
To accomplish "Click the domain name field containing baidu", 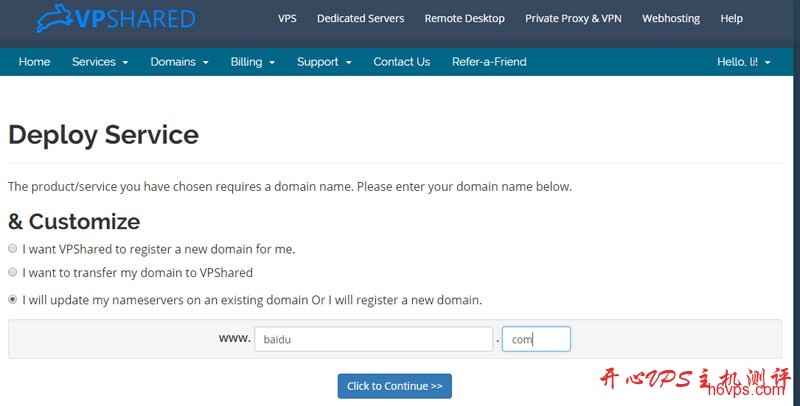I will [373, 339].
